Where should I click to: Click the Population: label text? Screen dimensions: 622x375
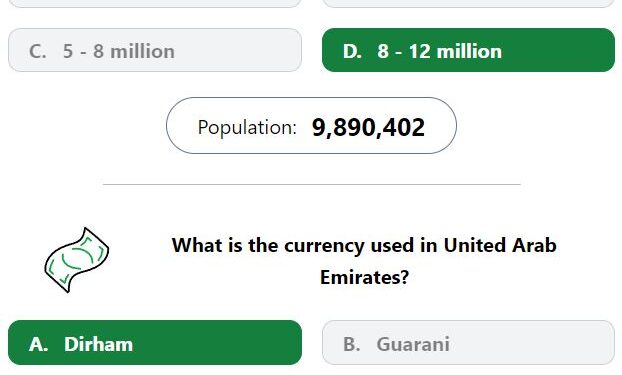tap(247, 127)
